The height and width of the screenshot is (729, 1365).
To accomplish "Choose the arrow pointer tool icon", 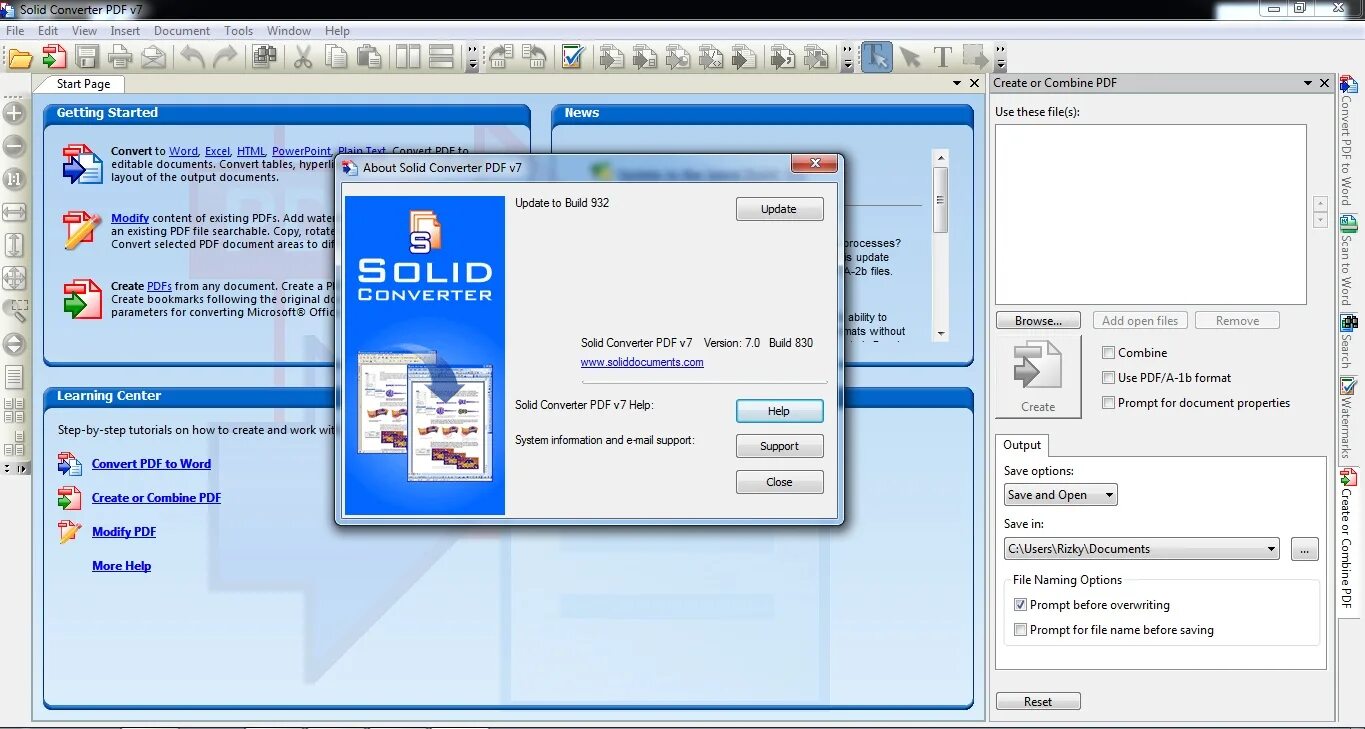I will point(909,57).
